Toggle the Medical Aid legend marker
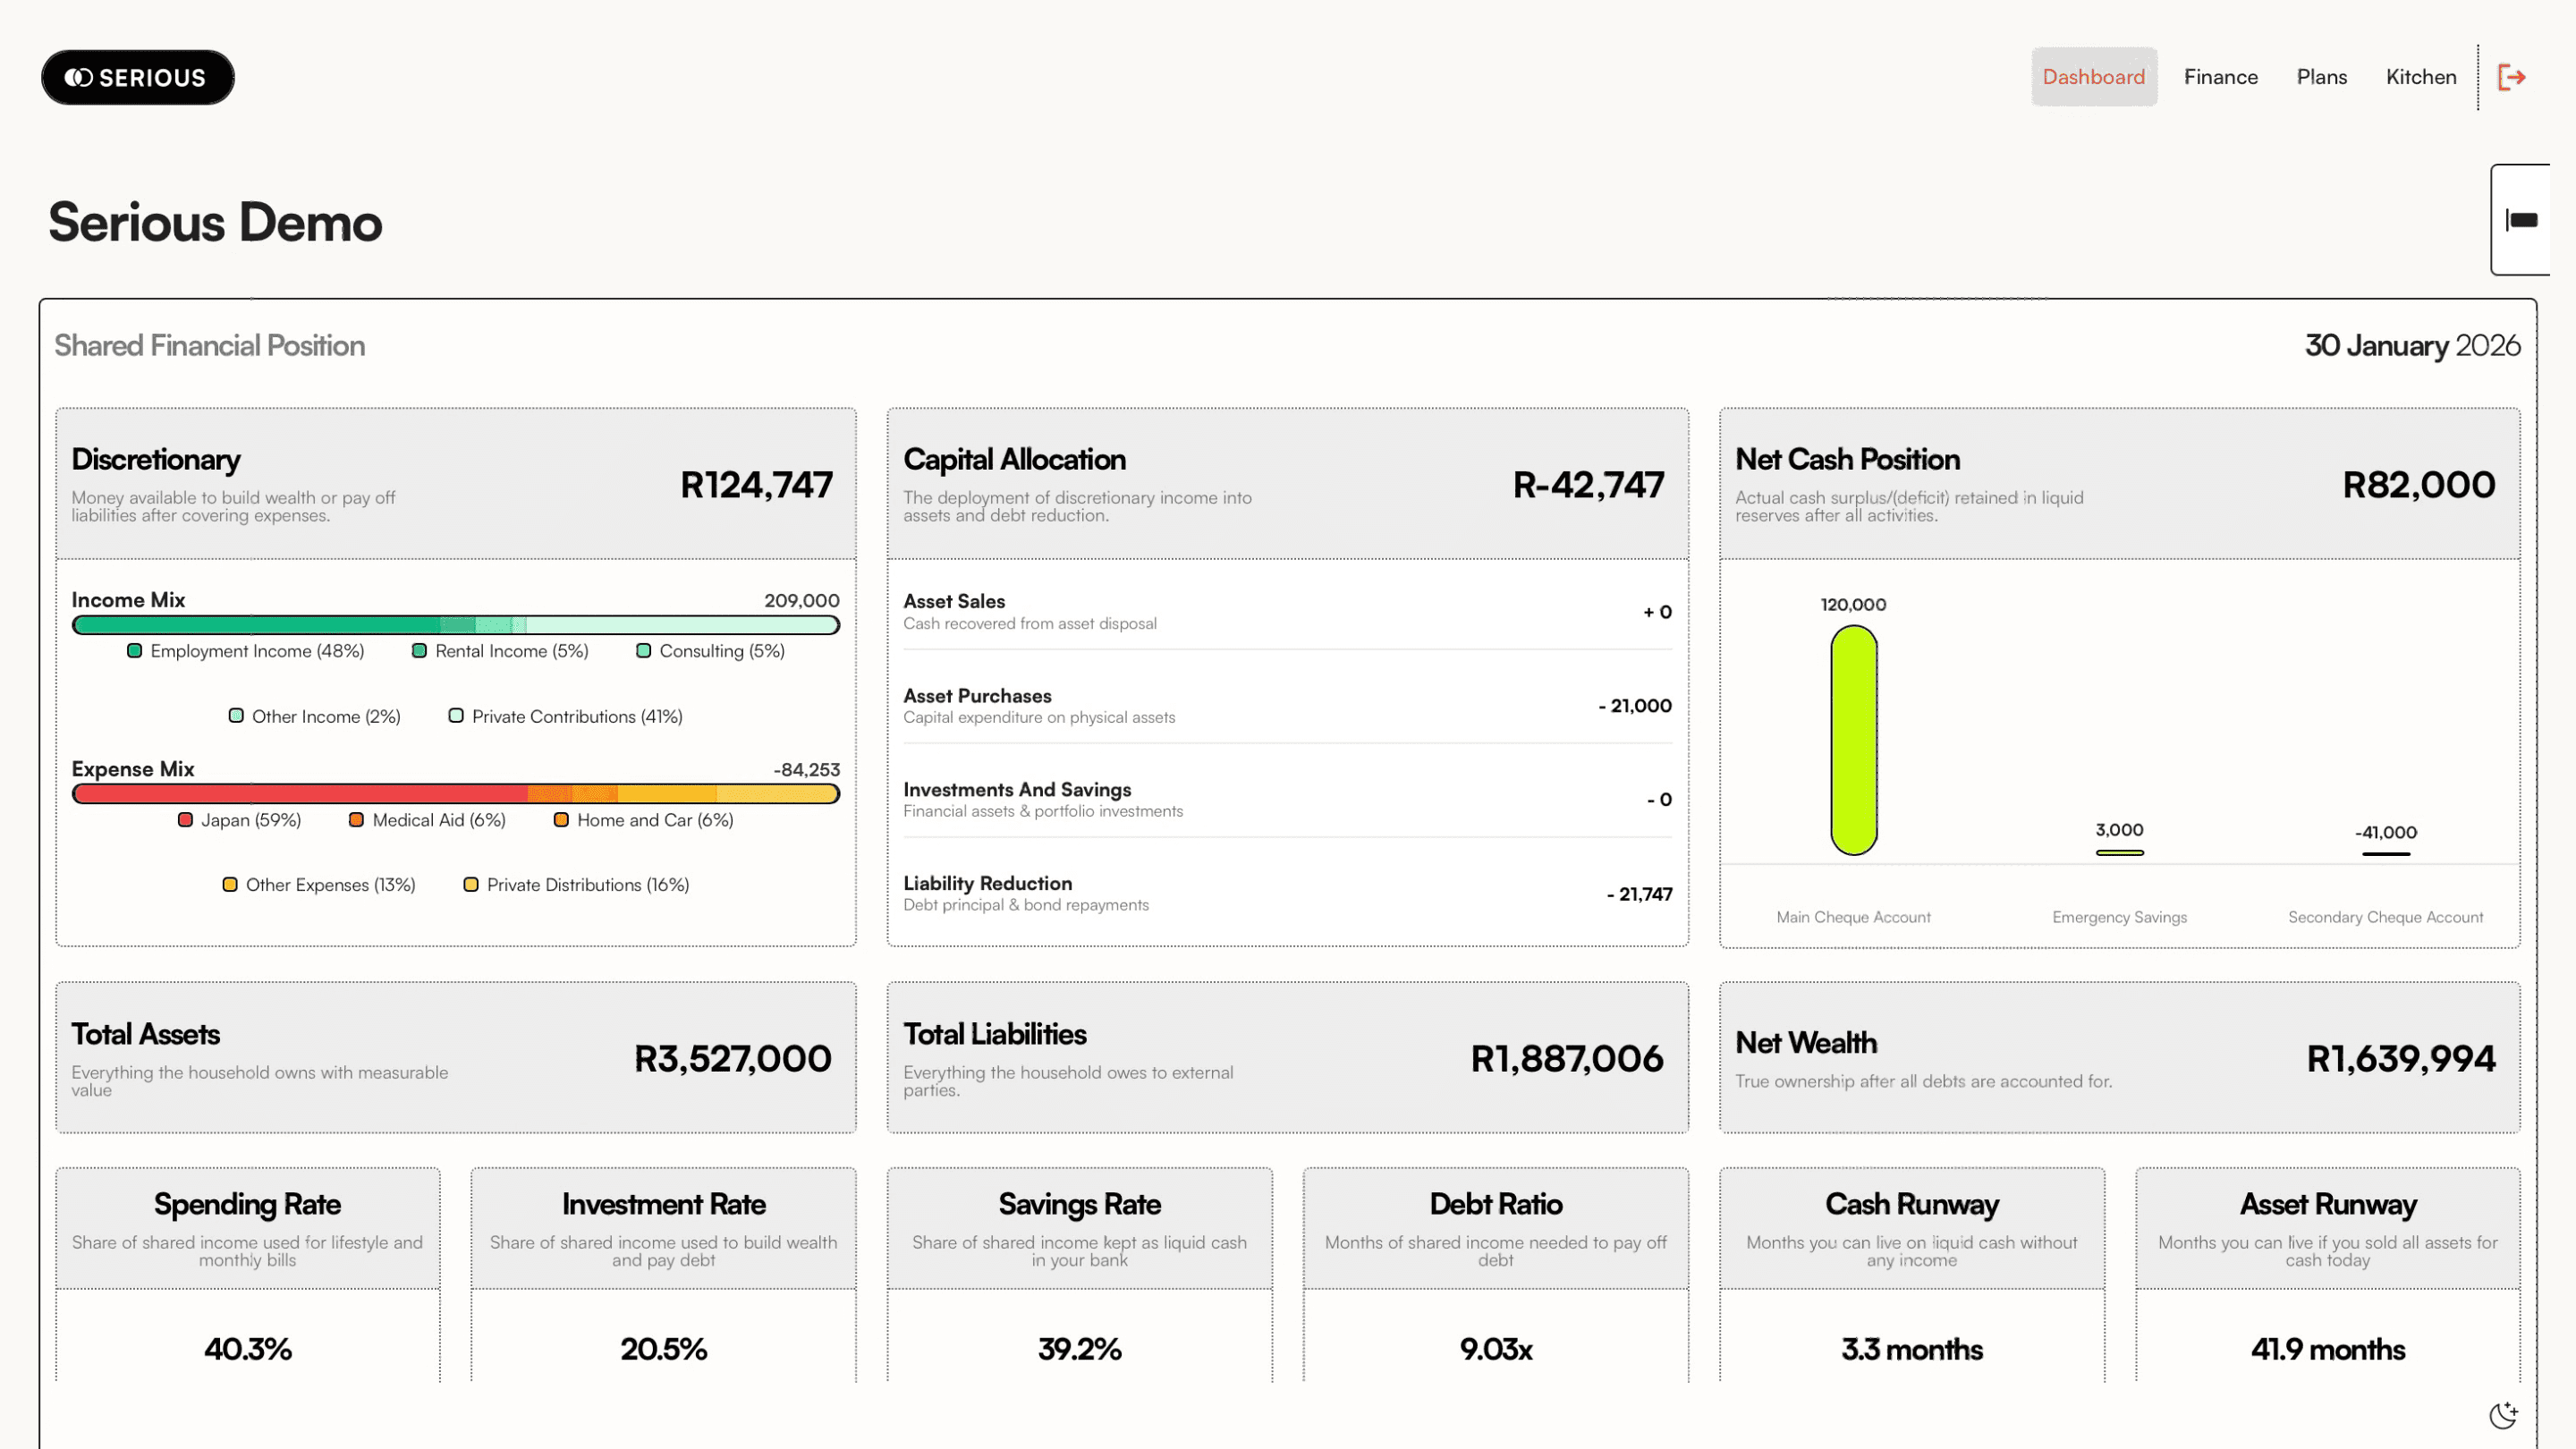Viewport: 2576px width, 1449px height. [x=356, y=820]
